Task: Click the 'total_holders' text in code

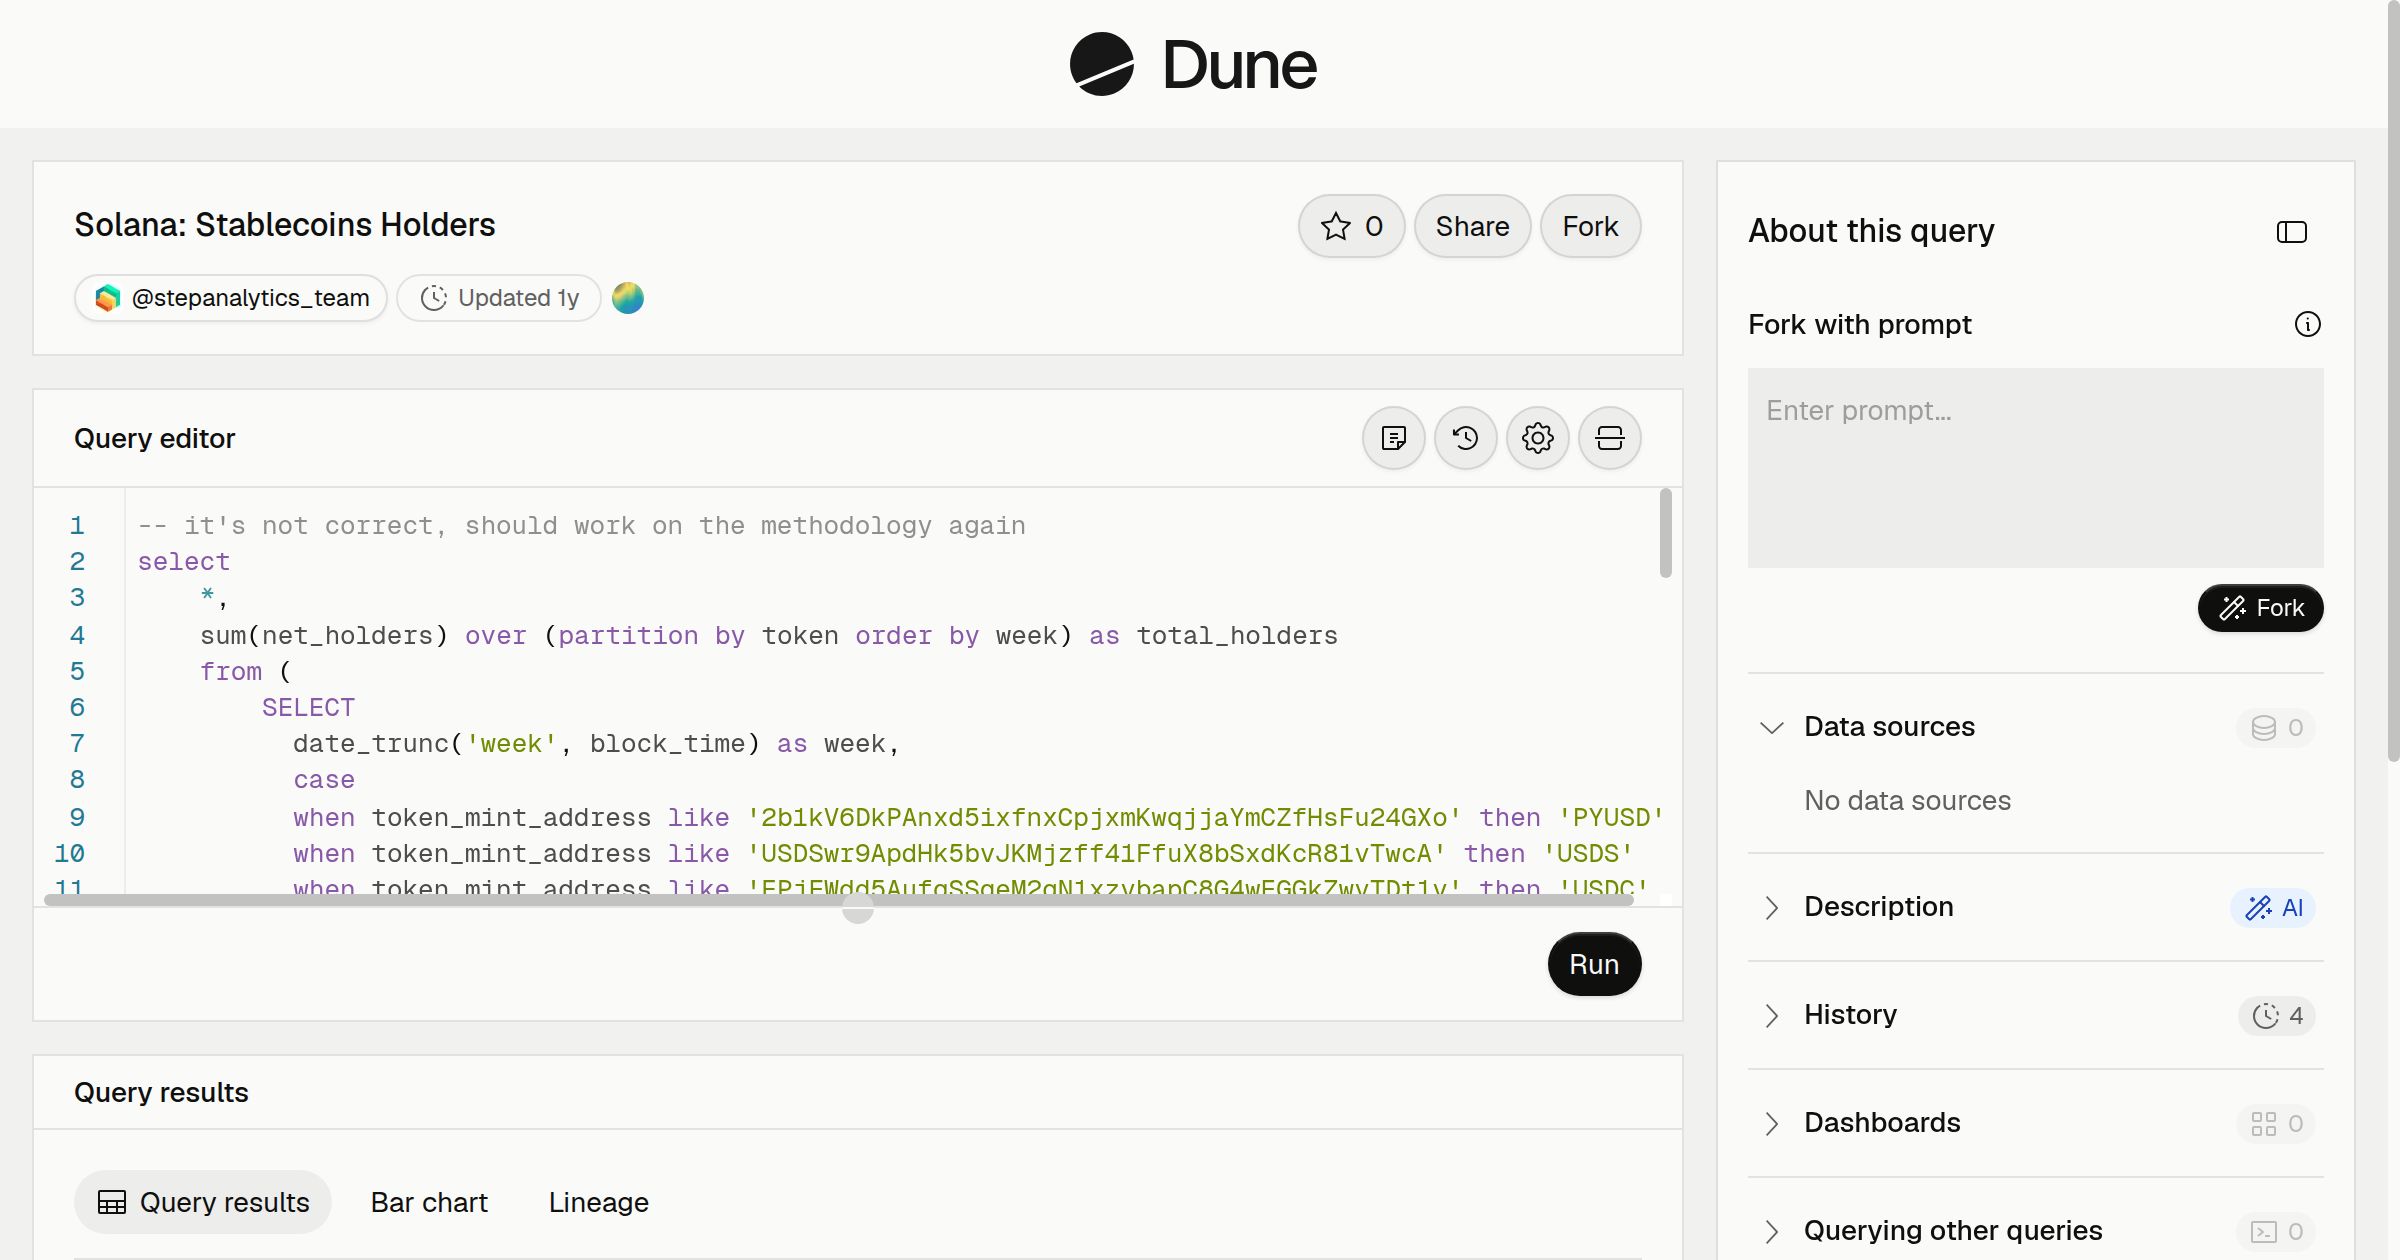Action: (x=1237, y=636)
